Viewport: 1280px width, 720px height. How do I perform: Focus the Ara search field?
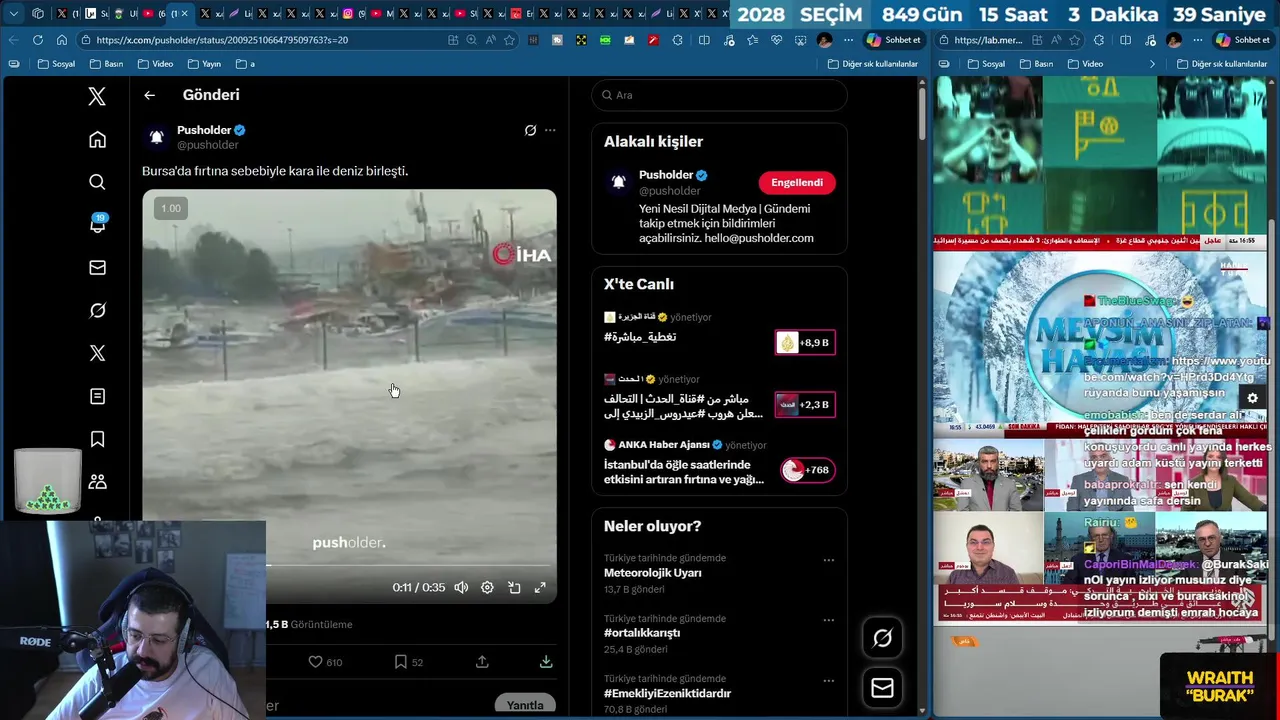coord(719,95)
